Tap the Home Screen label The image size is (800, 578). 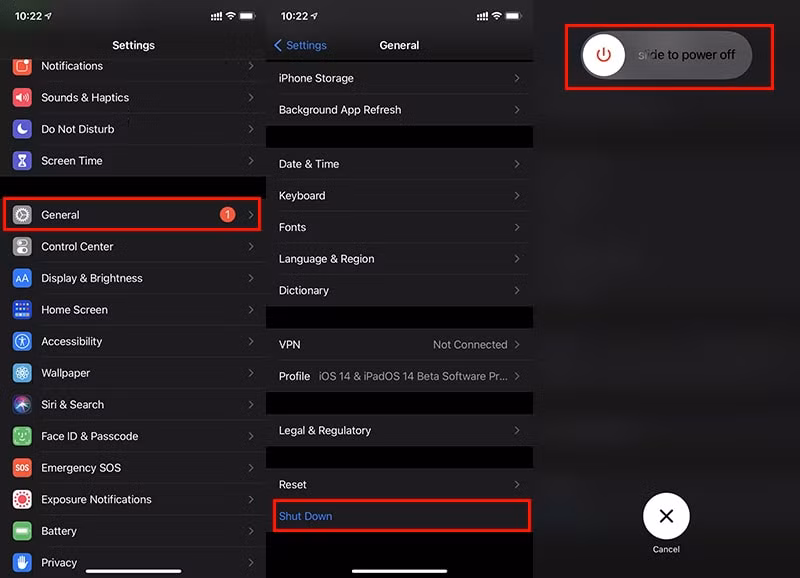tap(74, 310)
